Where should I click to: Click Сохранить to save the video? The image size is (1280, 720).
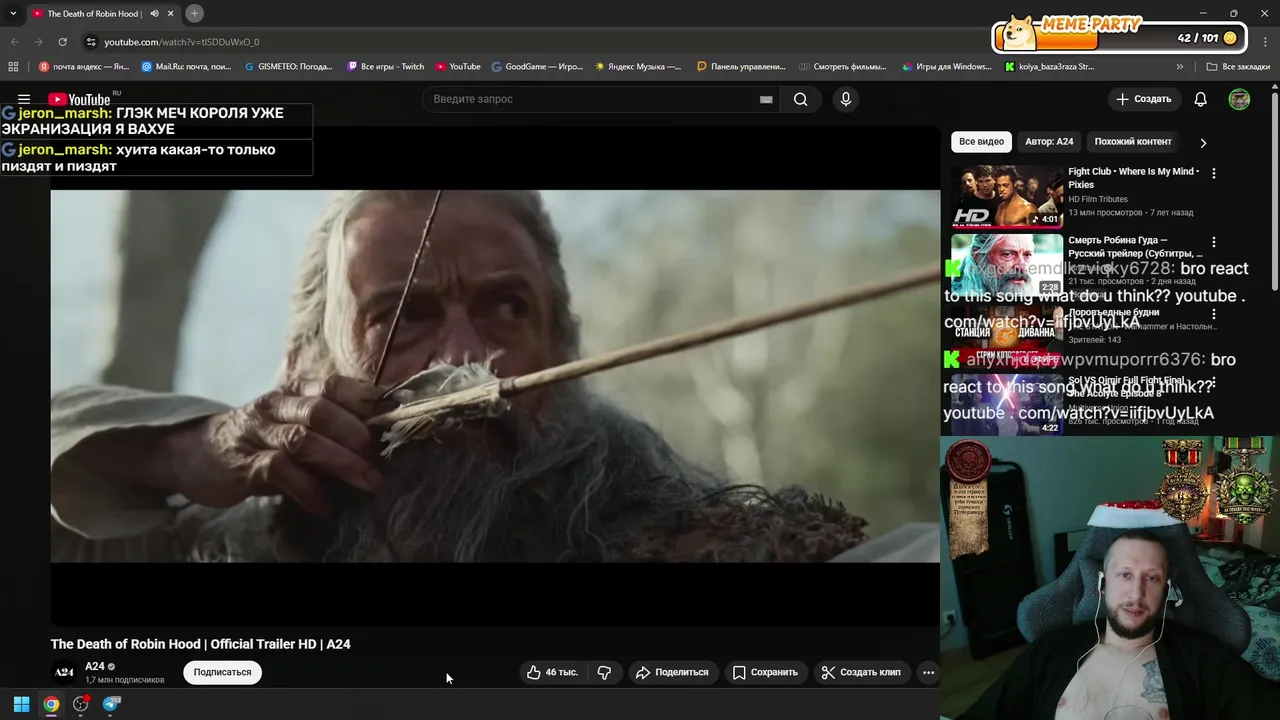[x=765, y=672]
